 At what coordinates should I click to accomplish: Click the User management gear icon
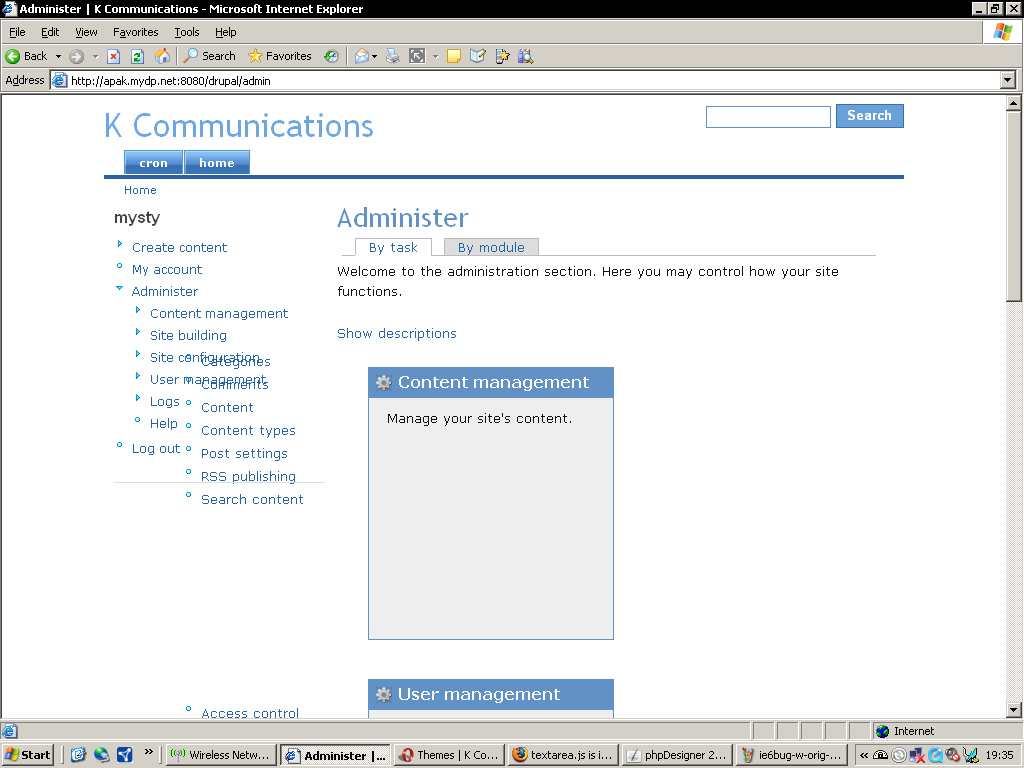[x=383, y=695]
